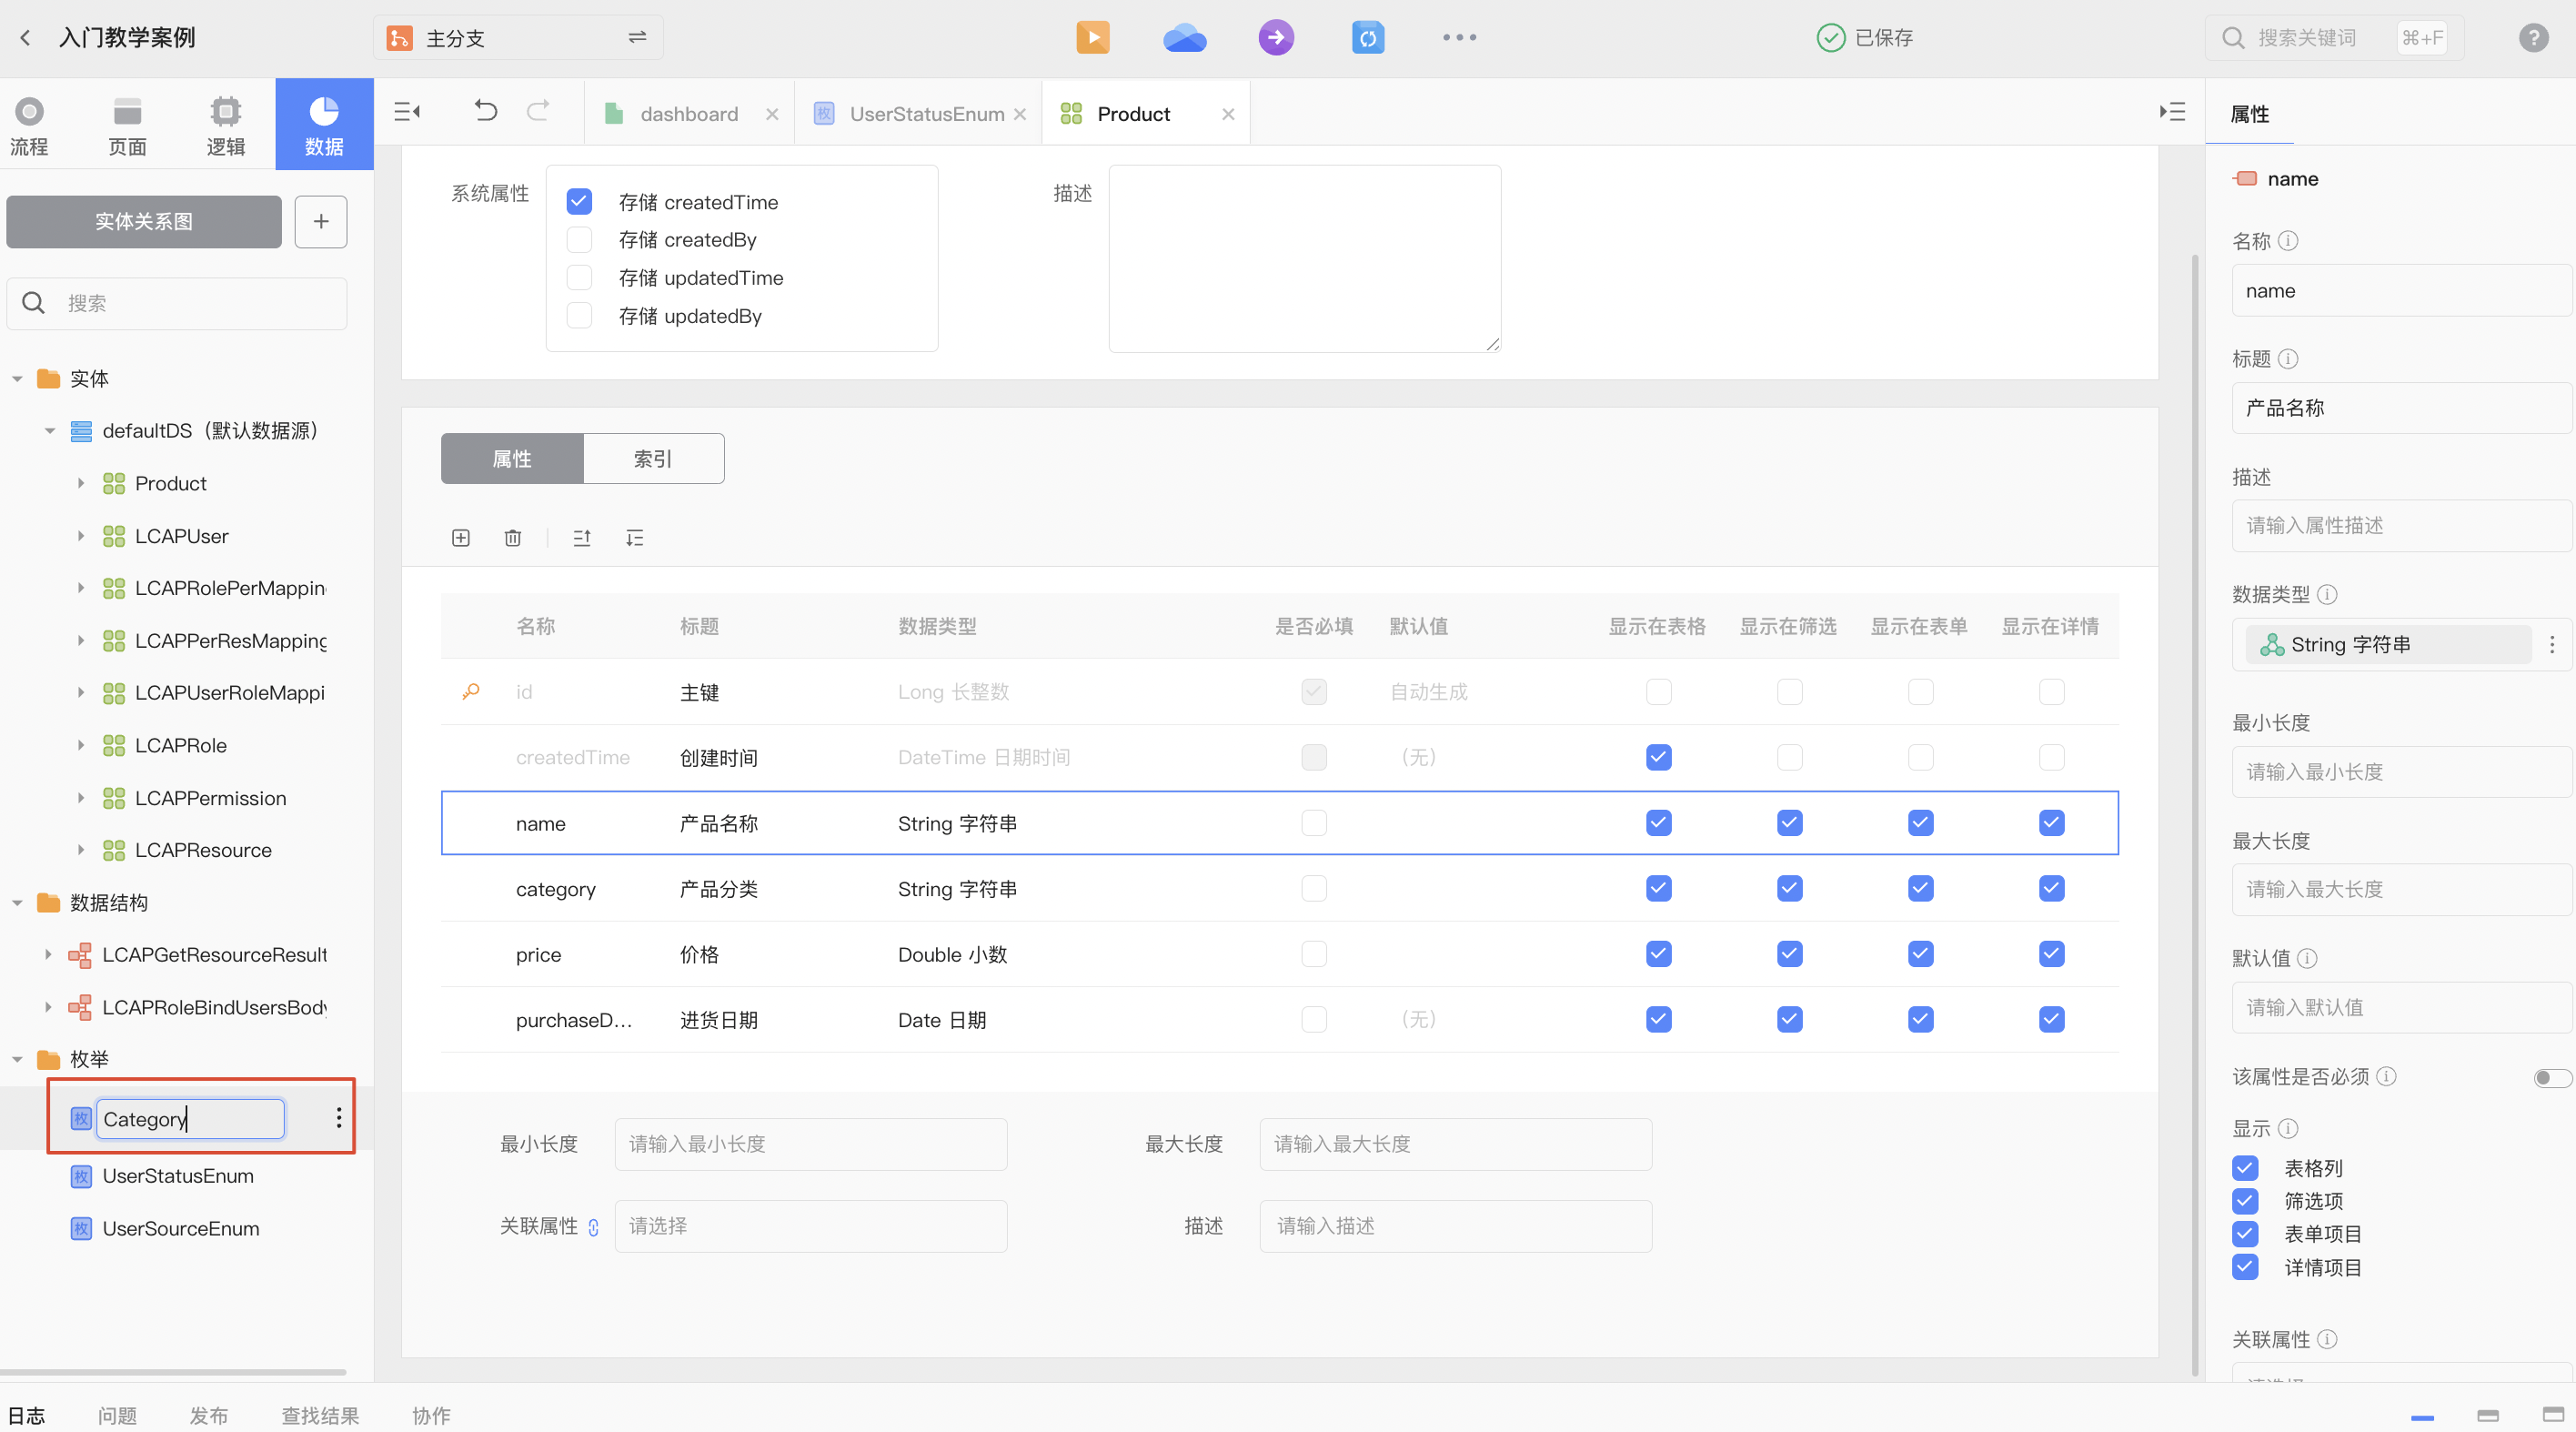Screen dimensions: 2576x1432
Task: Select the UserSourceEnum enum
Action: [180, 1228]
